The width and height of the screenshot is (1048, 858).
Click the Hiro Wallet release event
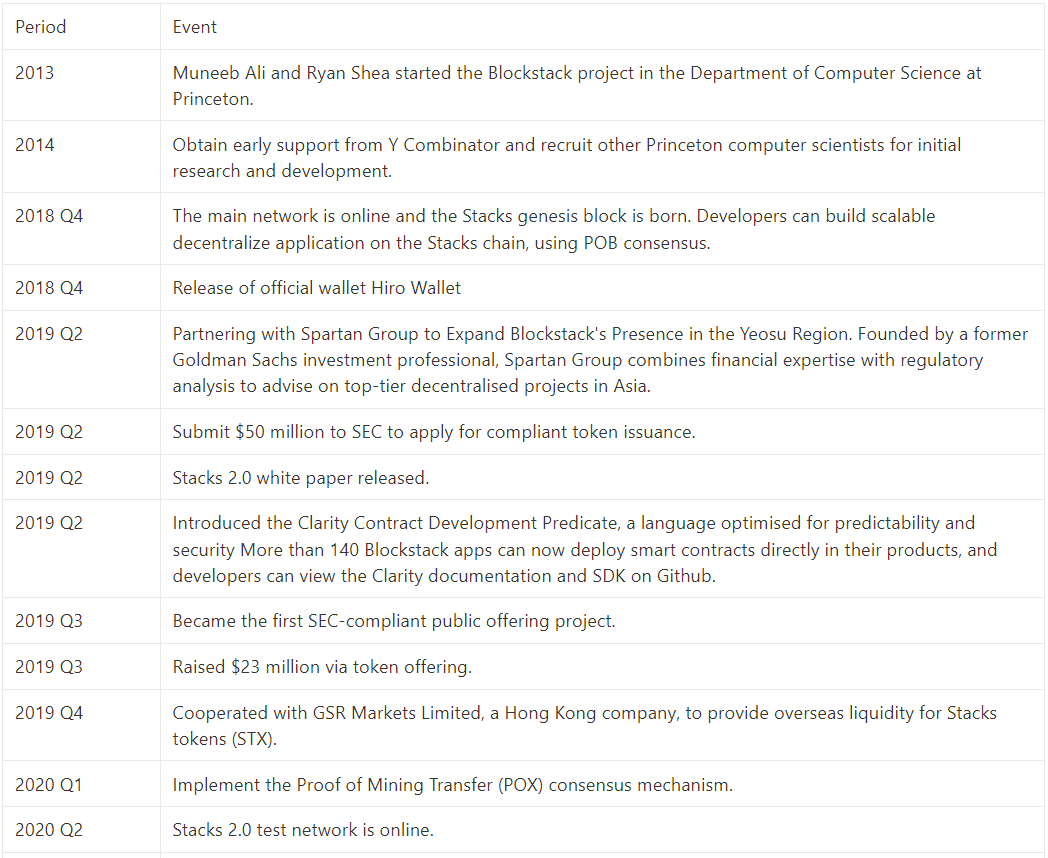coord(317,288)
